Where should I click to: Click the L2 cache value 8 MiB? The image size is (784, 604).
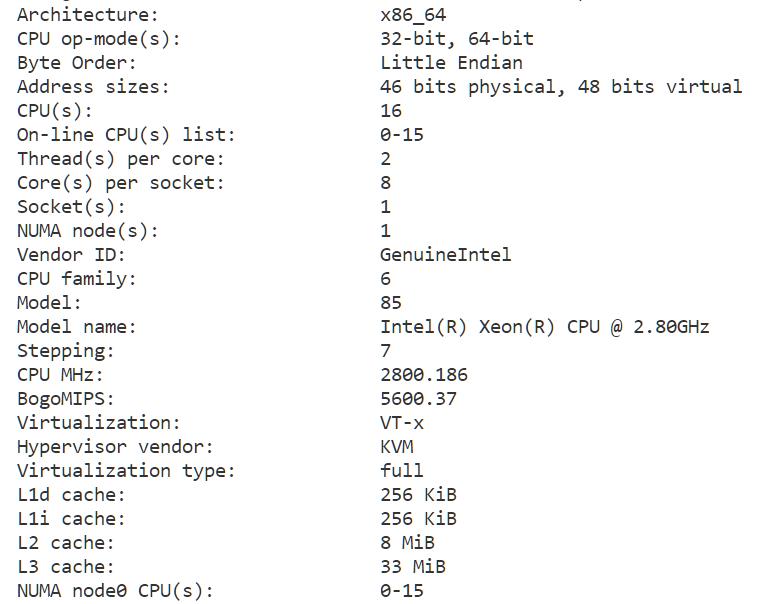pos(408,542)
